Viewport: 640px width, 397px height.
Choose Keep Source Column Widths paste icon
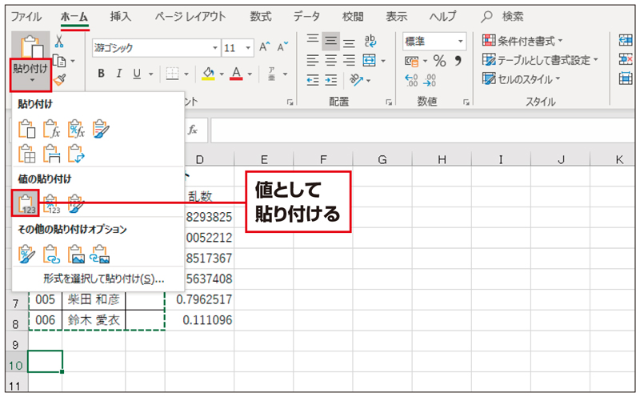(51, 154)
